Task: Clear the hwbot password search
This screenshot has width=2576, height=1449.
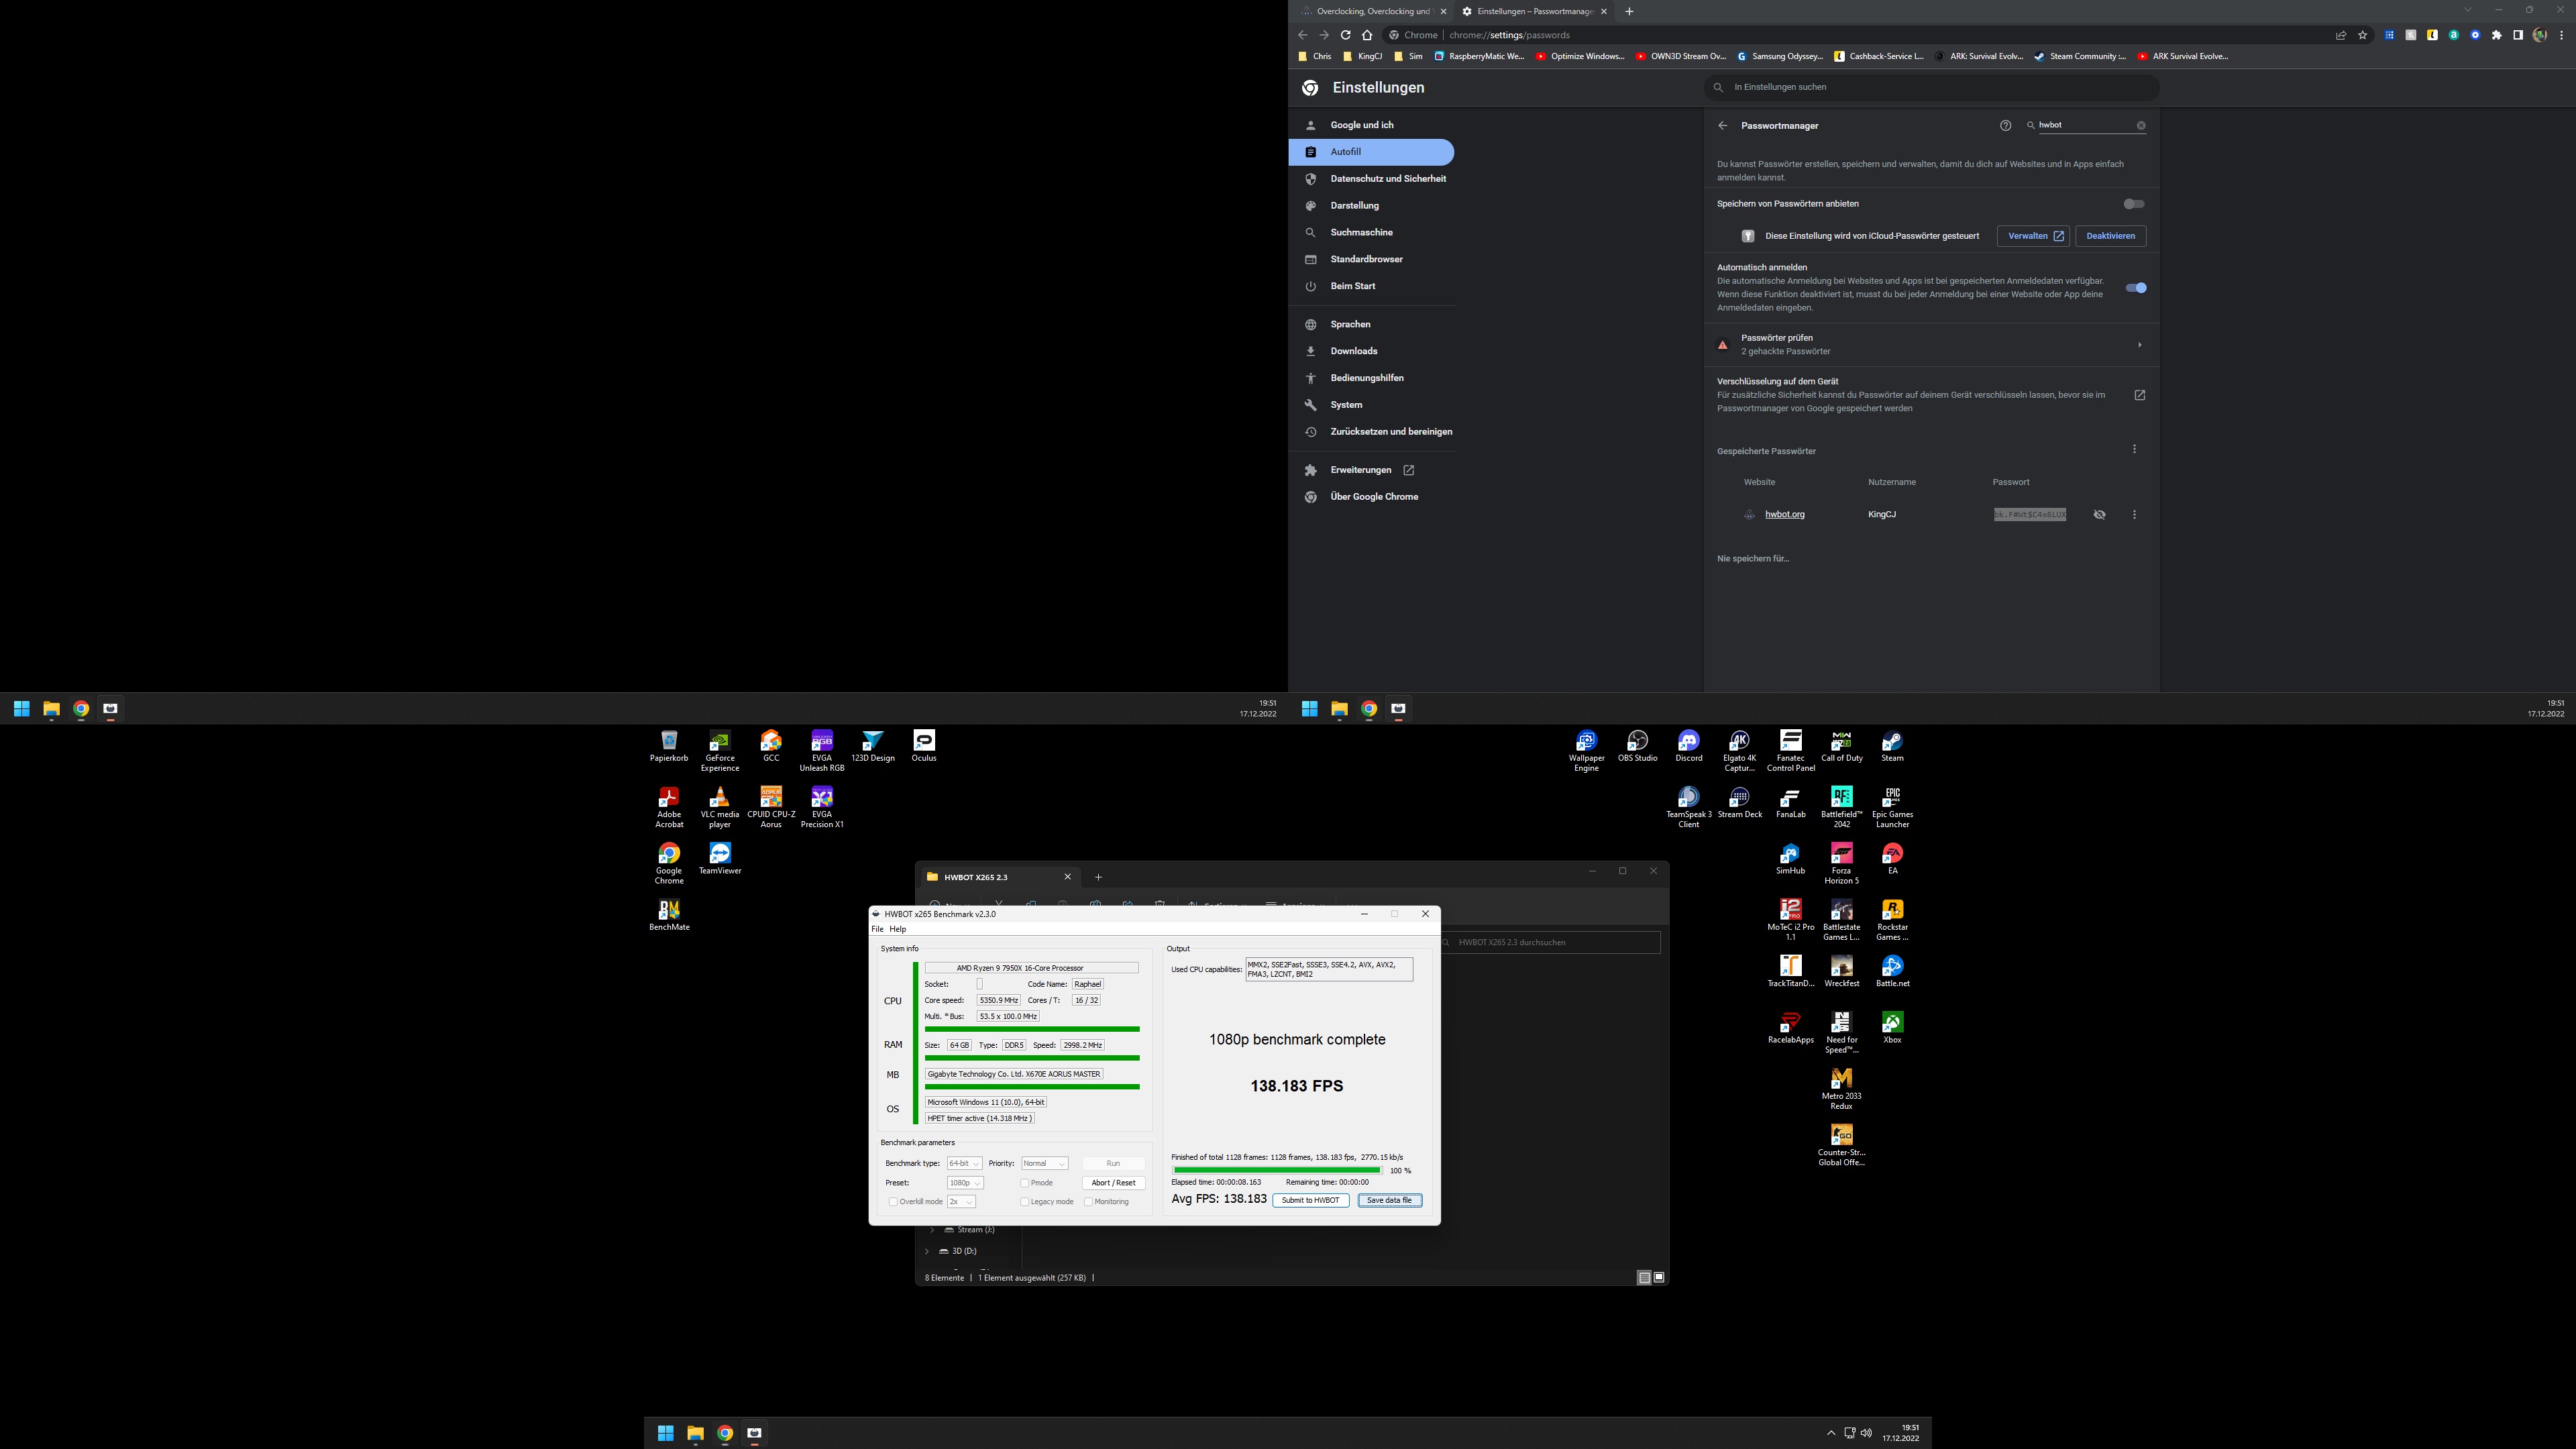Action: (x=2141, y=126)
